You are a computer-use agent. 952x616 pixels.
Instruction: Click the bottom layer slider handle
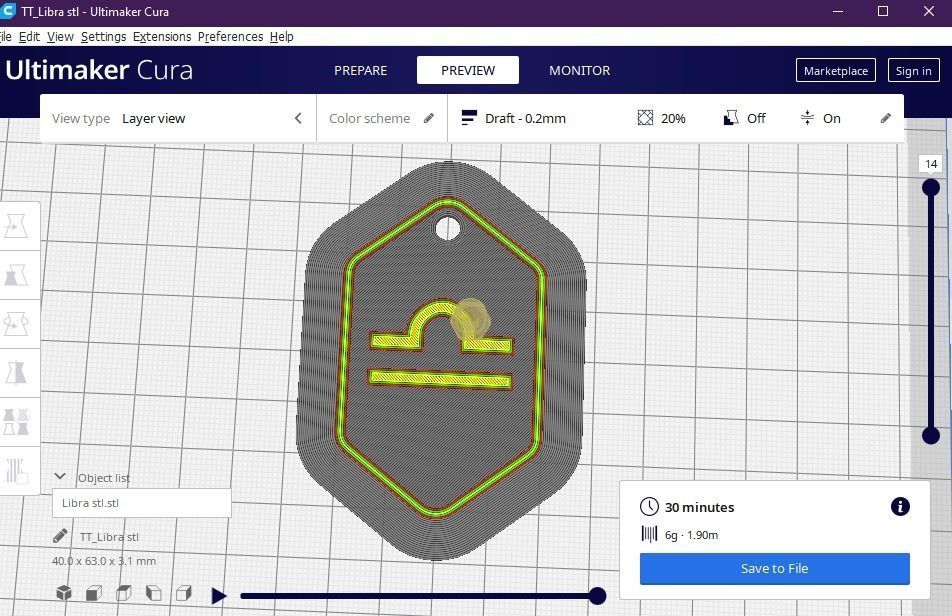click(930, 435)
